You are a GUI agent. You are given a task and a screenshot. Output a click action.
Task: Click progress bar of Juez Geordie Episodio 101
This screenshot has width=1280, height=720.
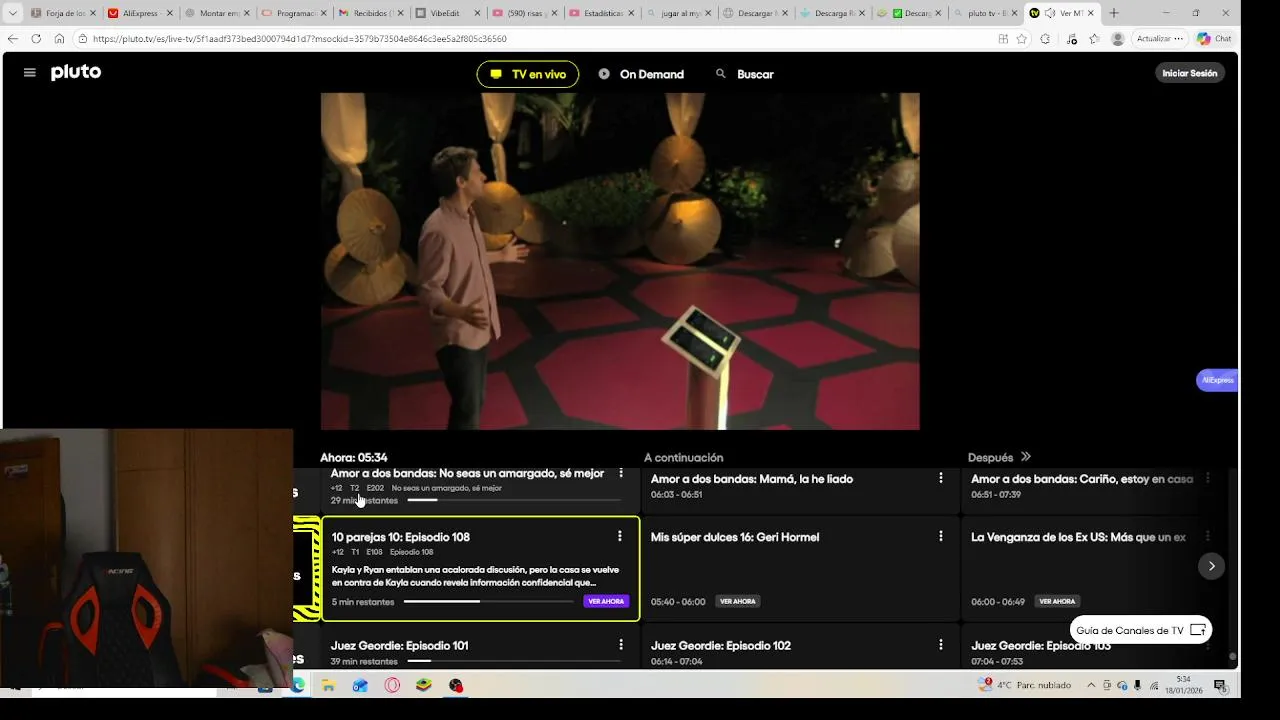pos(514,661)
